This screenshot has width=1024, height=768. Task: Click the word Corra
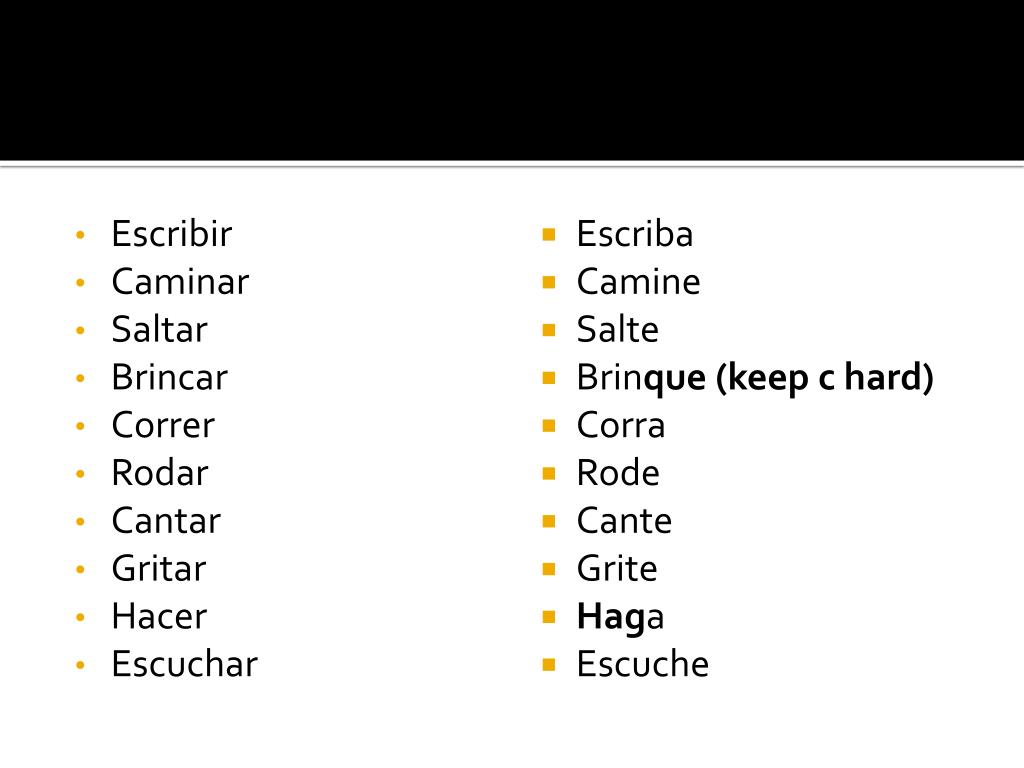(621, 425)
